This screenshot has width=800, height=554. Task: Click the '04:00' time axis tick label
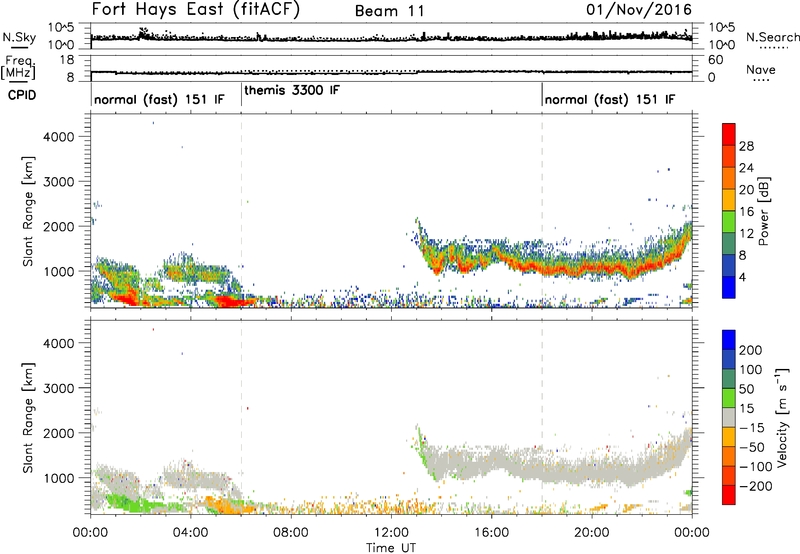point(191,533)
